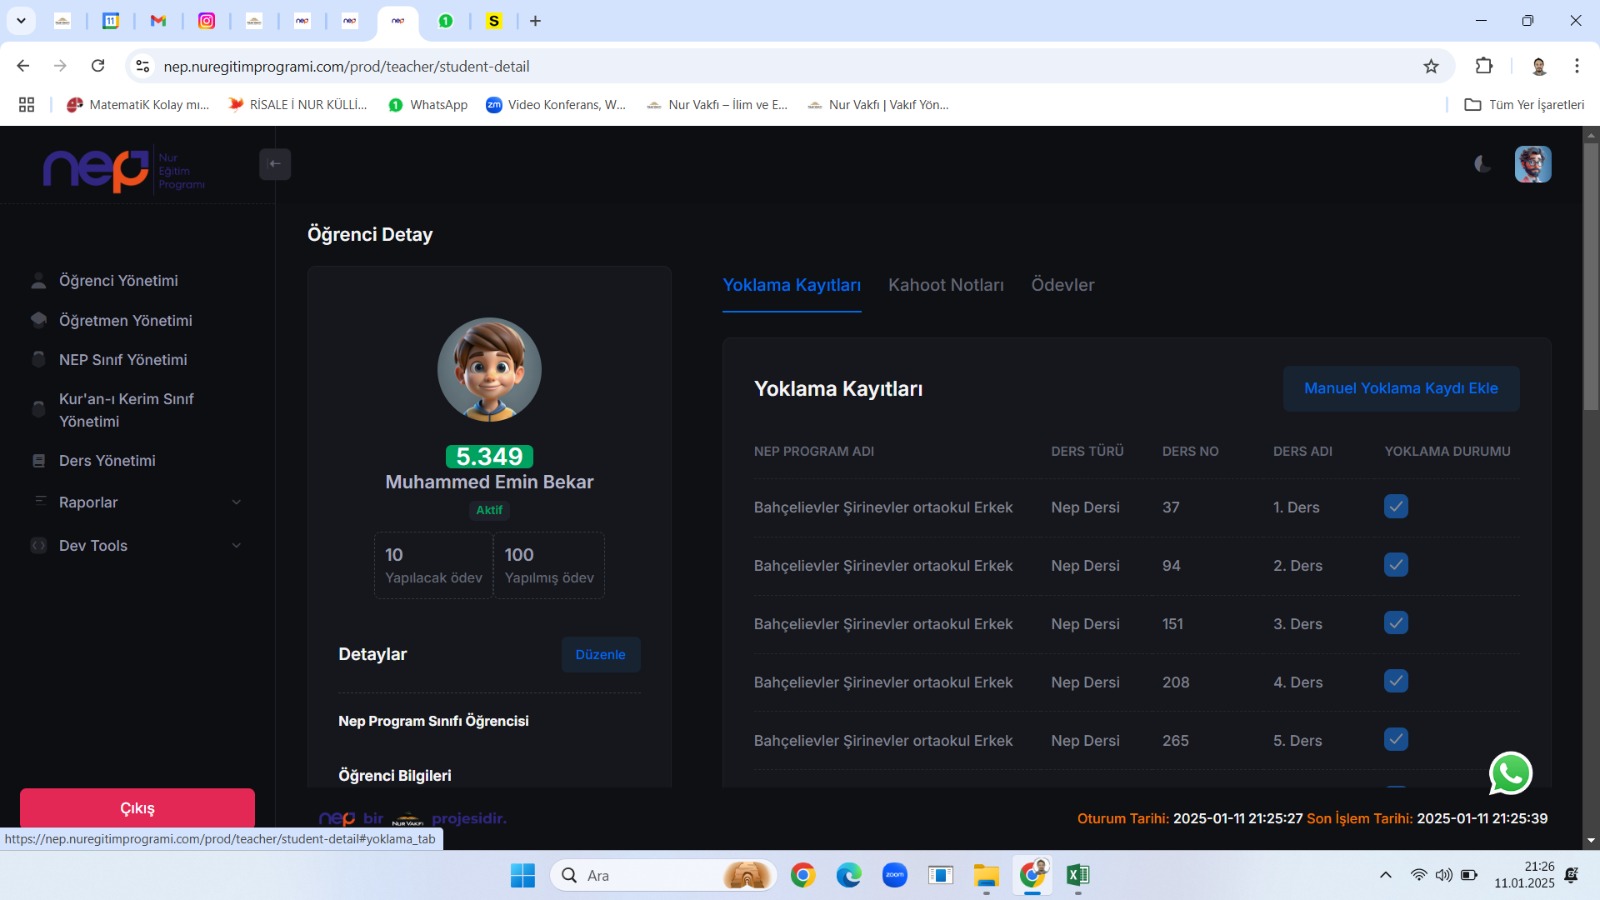Open RİSALE İ NUR KÜLLİ bookmark
The height and width of the screenshot is (900, 1600).
tap(298, 104)
